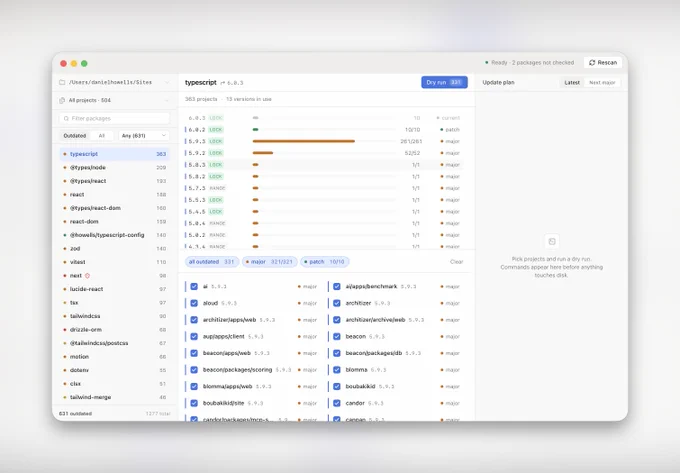Click the 261/261 count value
Image resolution: width=680 pixels, height=473 pixels.
coord(411,141)
